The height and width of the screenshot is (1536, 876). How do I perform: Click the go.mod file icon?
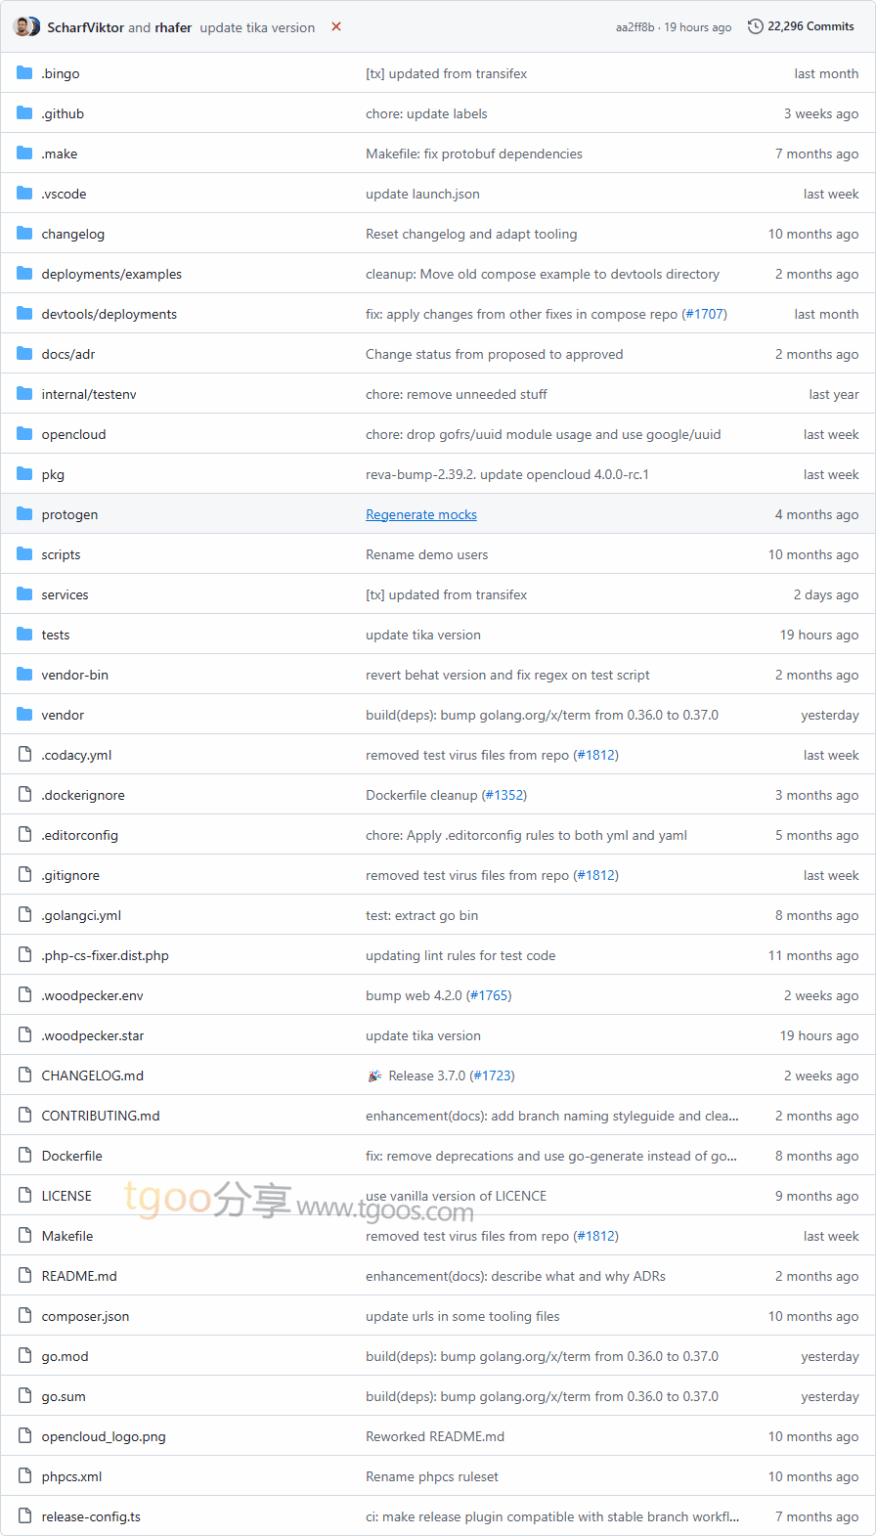pos(25,1356)
